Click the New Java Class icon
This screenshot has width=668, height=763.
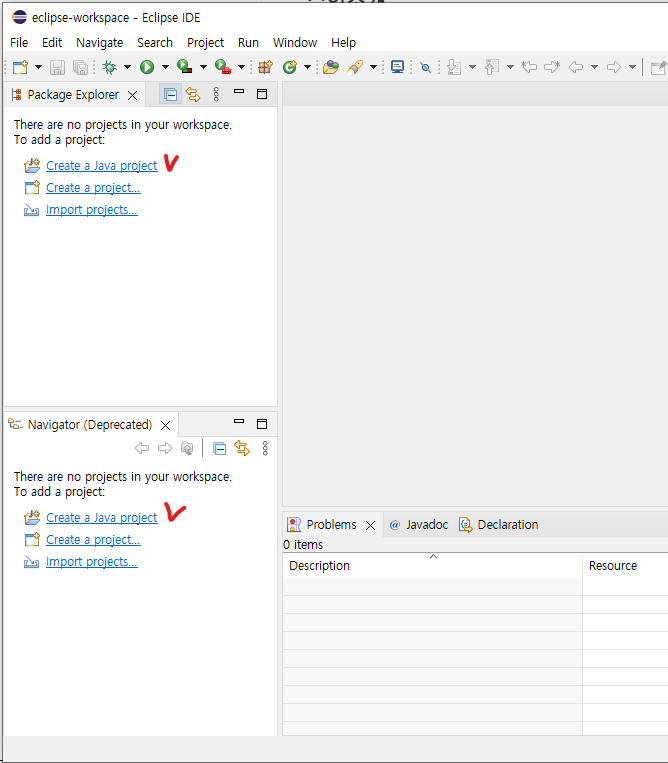[x=290, y=67]
